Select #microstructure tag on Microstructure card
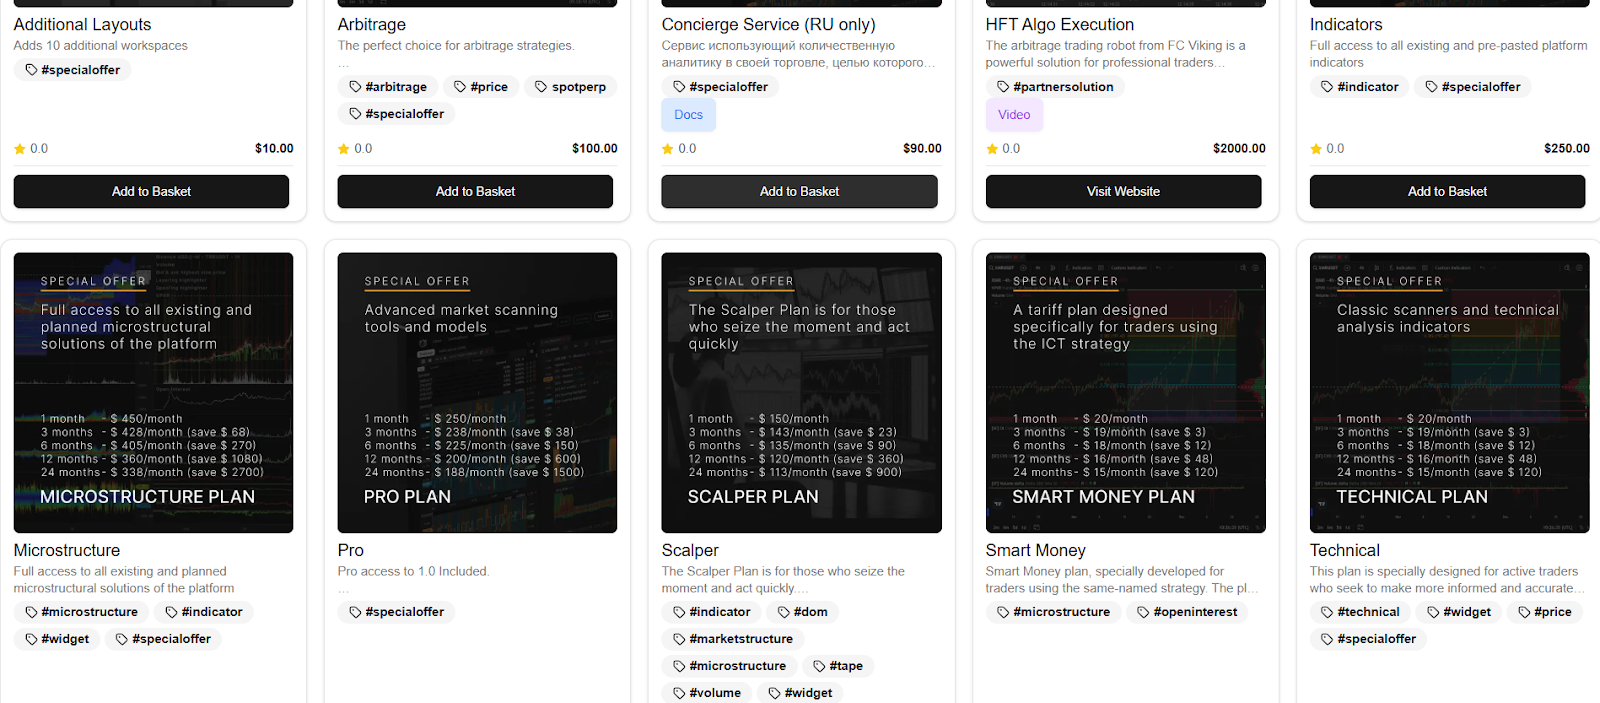Image resolution: width=1600 pixels, height=703 pixels. pos(81,612)
